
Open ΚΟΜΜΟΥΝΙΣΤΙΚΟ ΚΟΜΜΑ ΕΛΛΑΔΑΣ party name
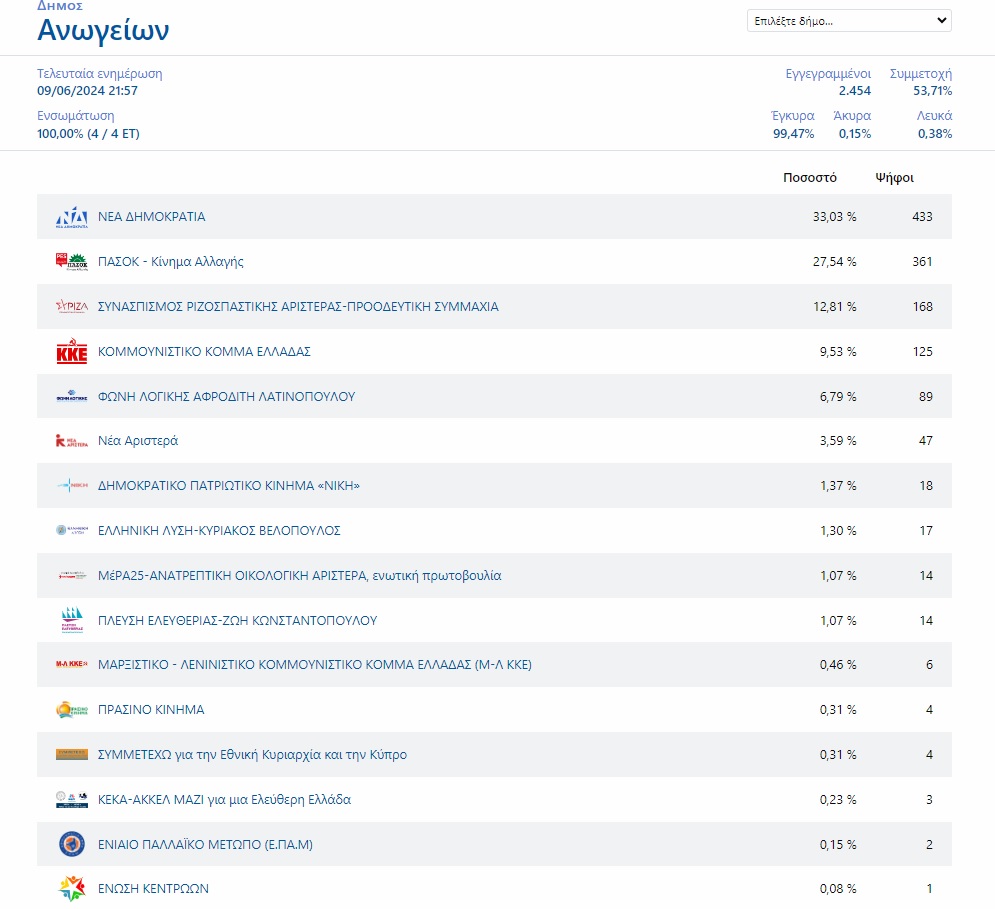coord(204,351)
